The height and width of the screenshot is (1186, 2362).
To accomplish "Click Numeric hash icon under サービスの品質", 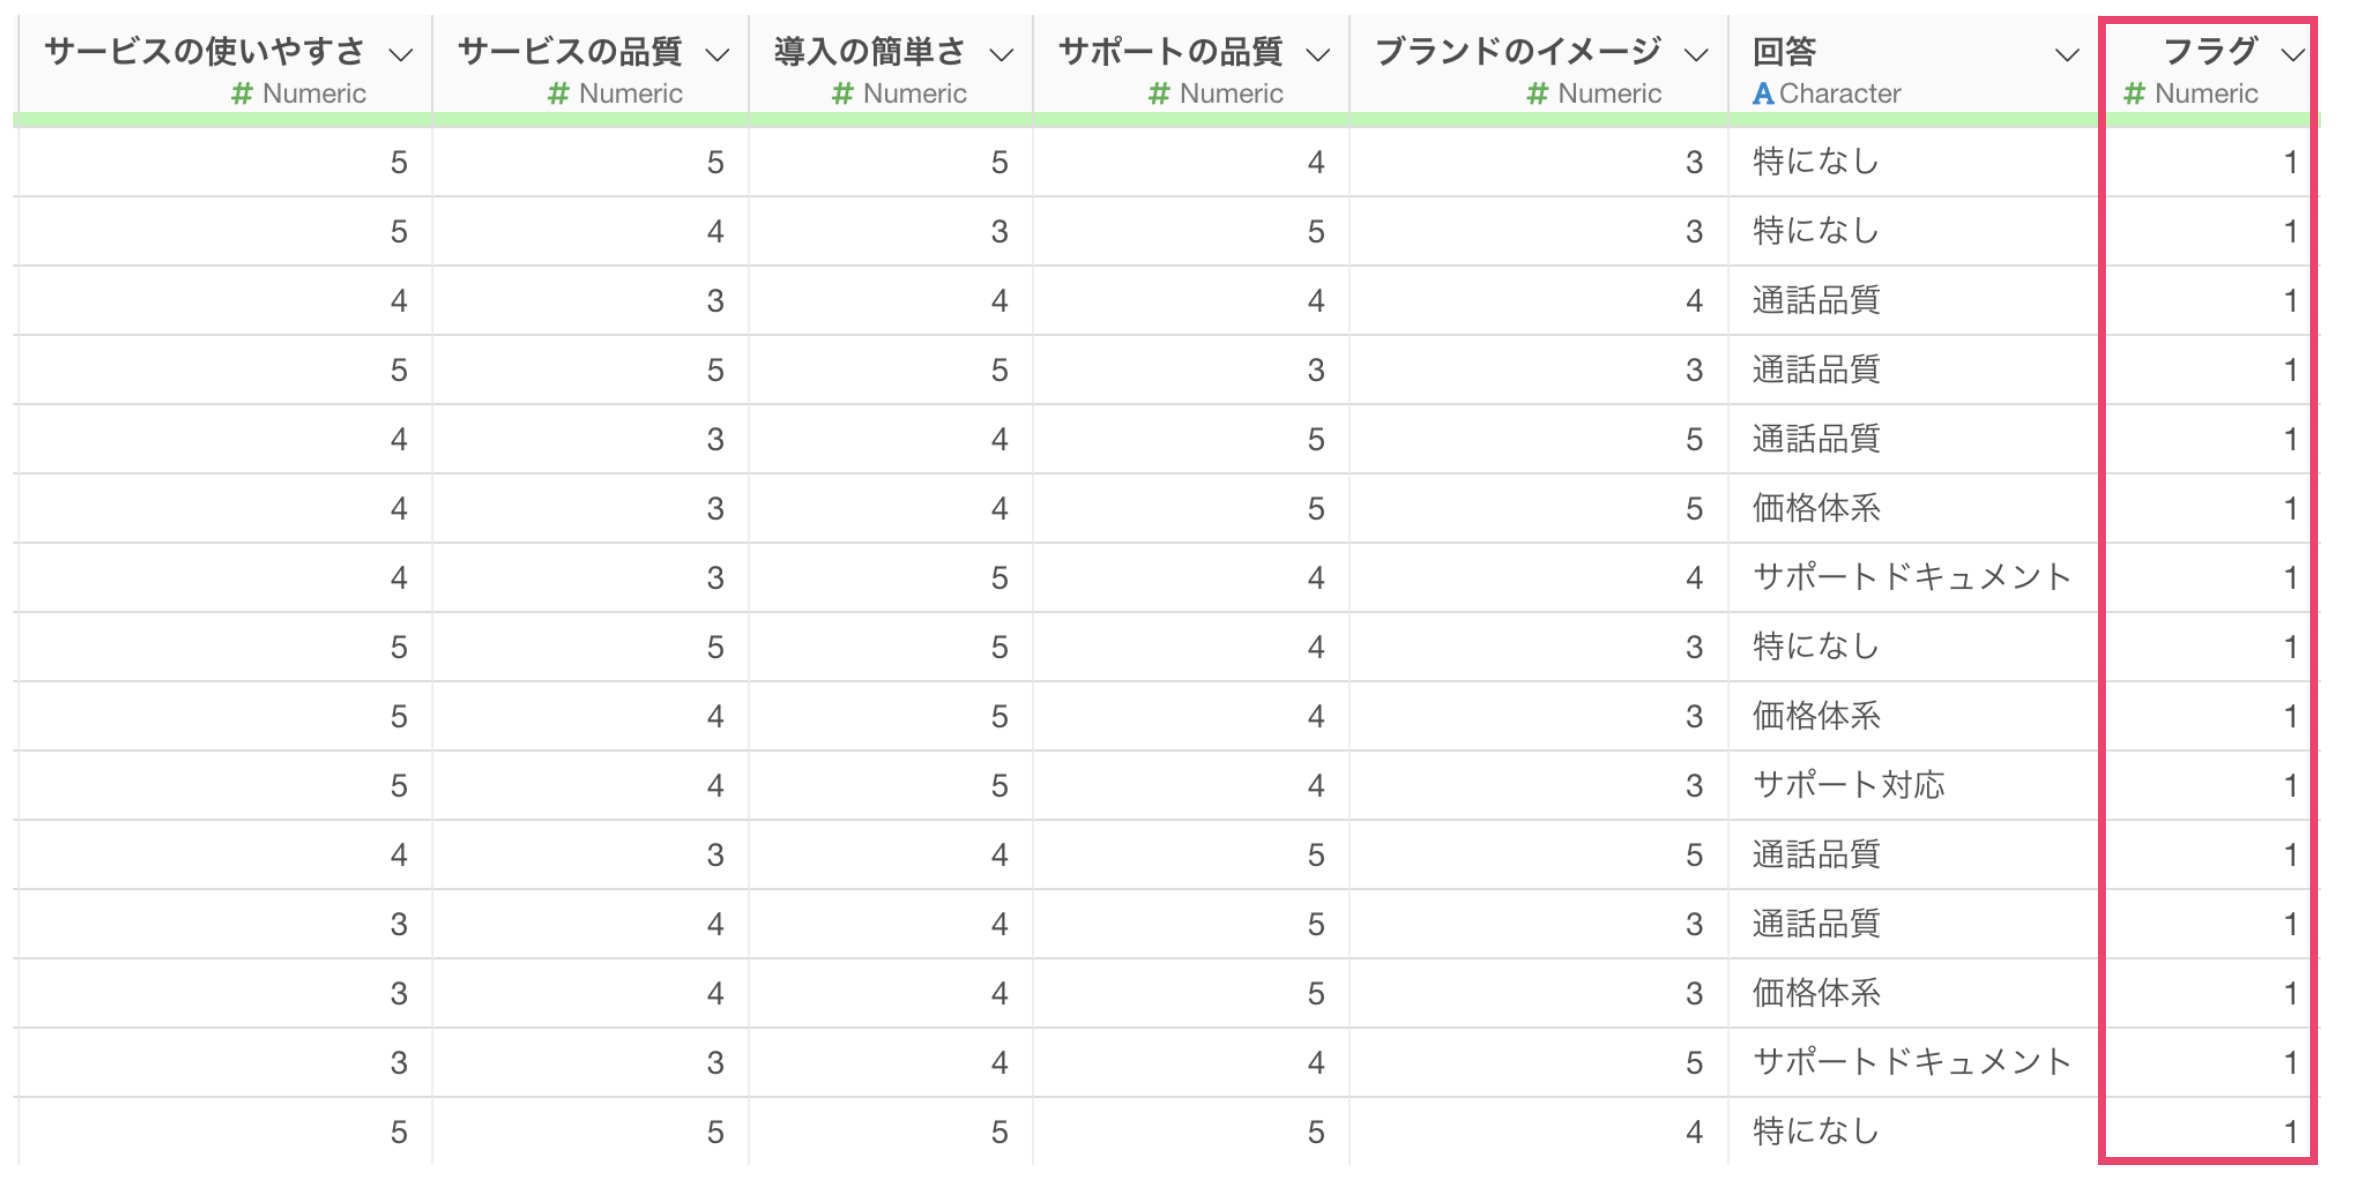I will click(558, 94).
